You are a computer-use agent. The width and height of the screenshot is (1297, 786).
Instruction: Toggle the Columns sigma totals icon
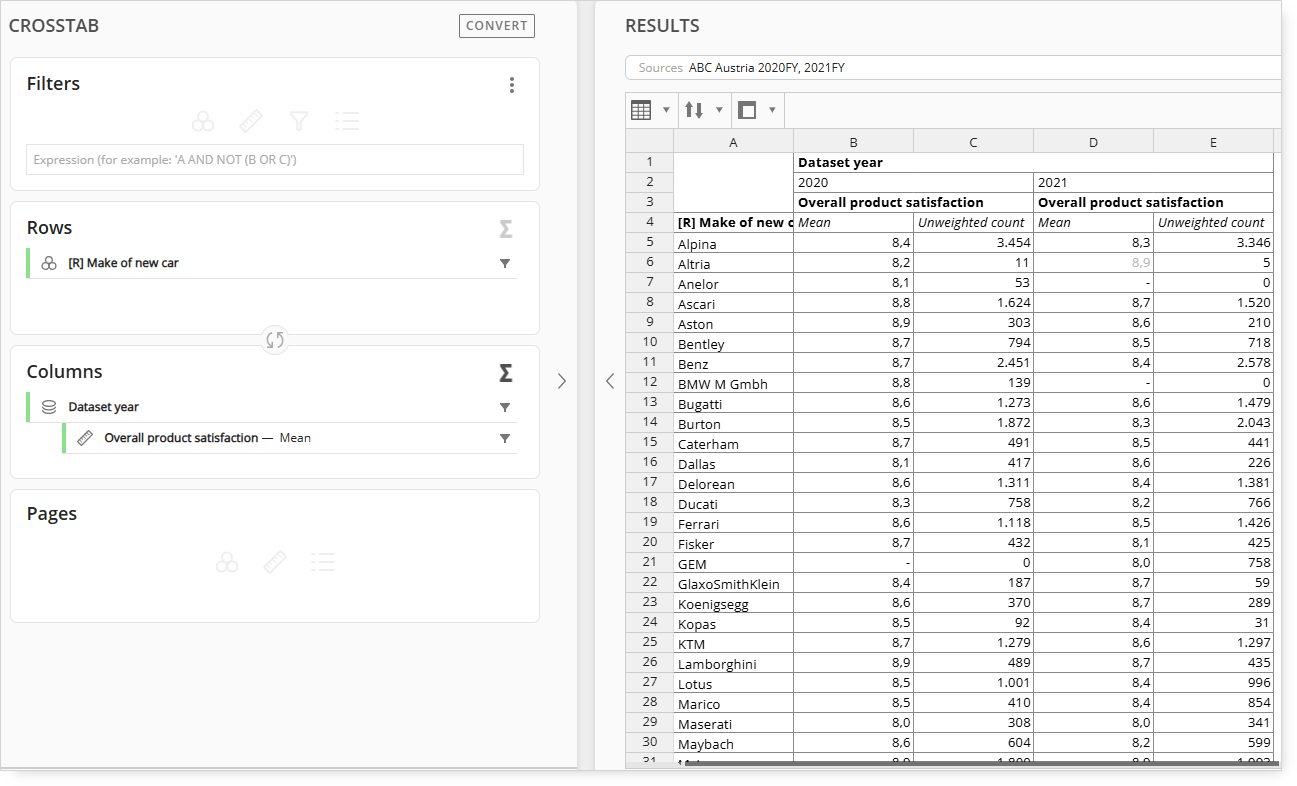pos(506,373)
